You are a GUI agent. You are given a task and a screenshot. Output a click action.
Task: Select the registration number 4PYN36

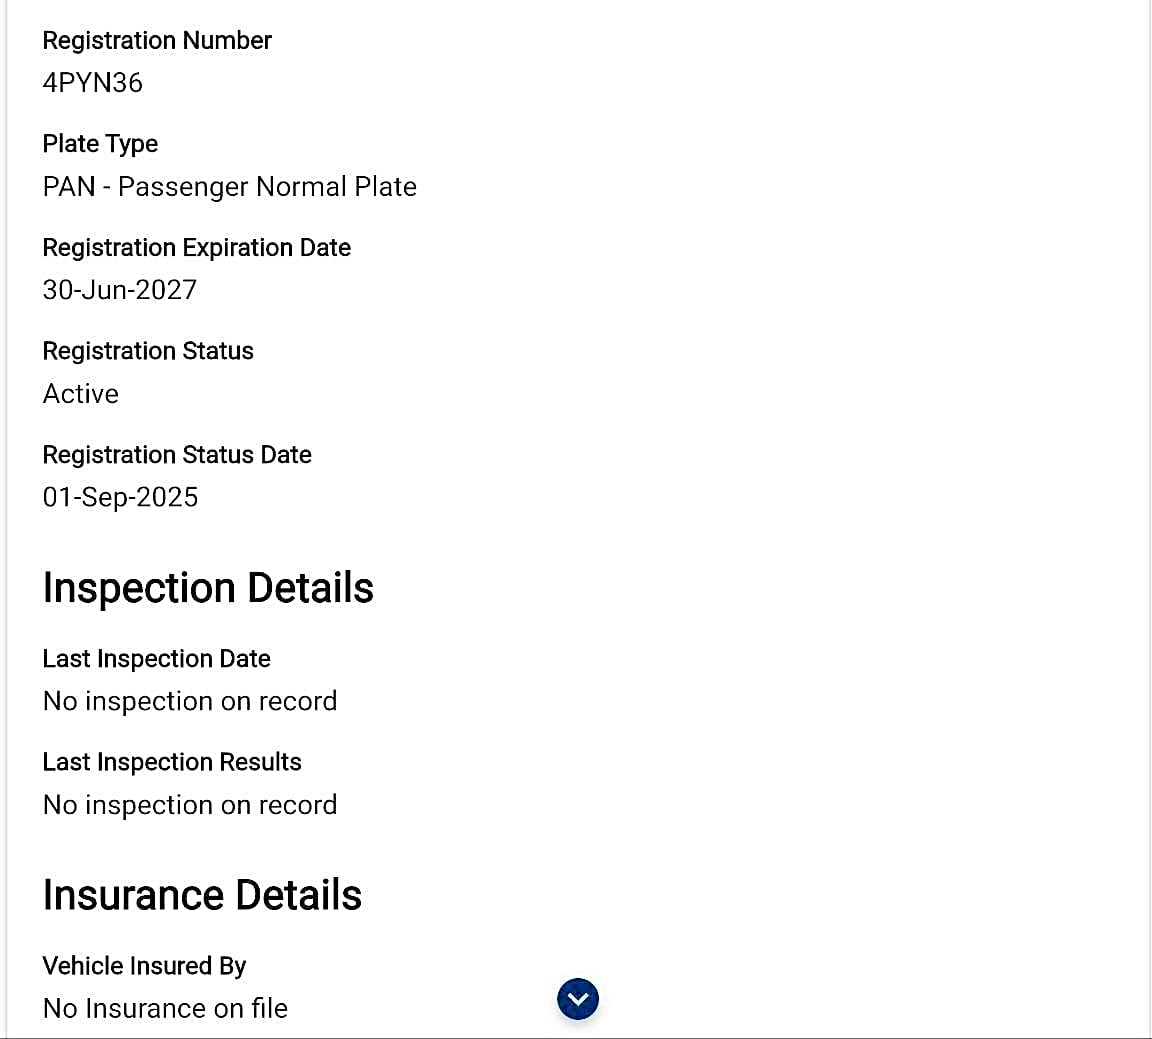tap(93, 83)
